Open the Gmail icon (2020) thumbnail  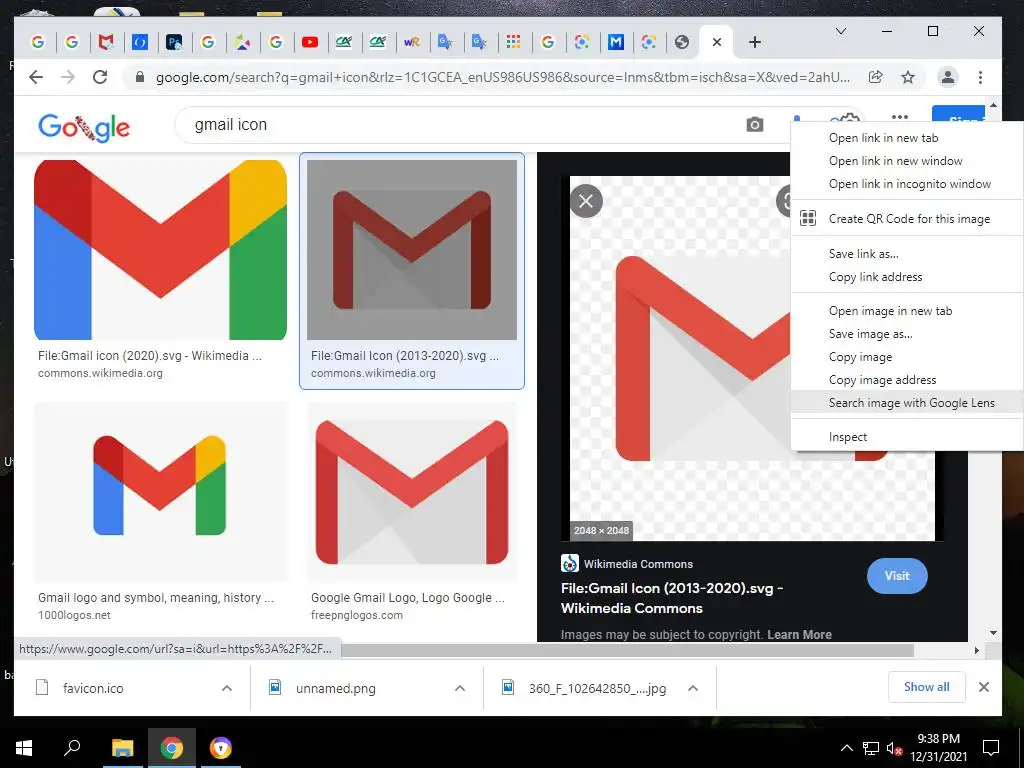click(x=160, y=250)
